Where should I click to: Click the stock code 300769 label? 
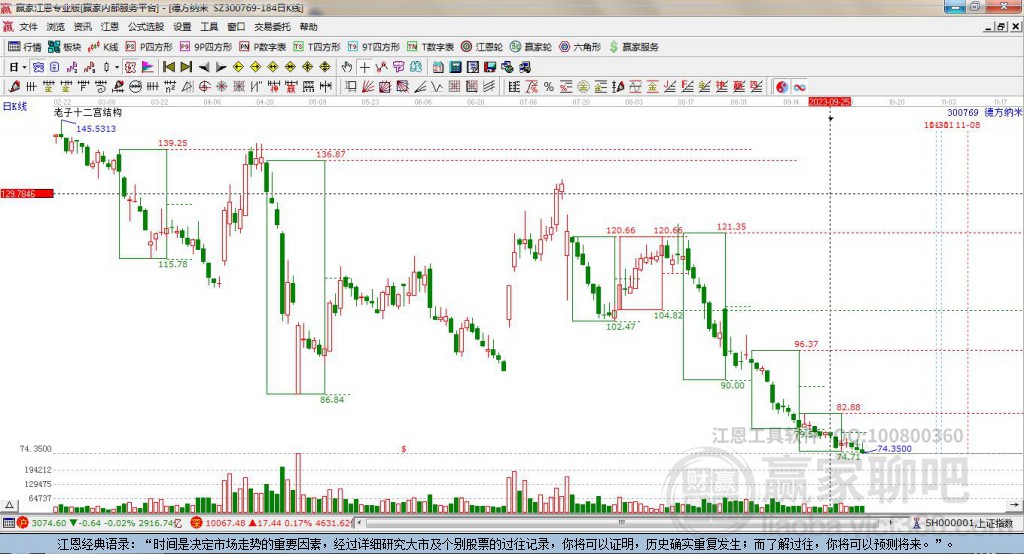pyautogui.click(x=963, y=112)
